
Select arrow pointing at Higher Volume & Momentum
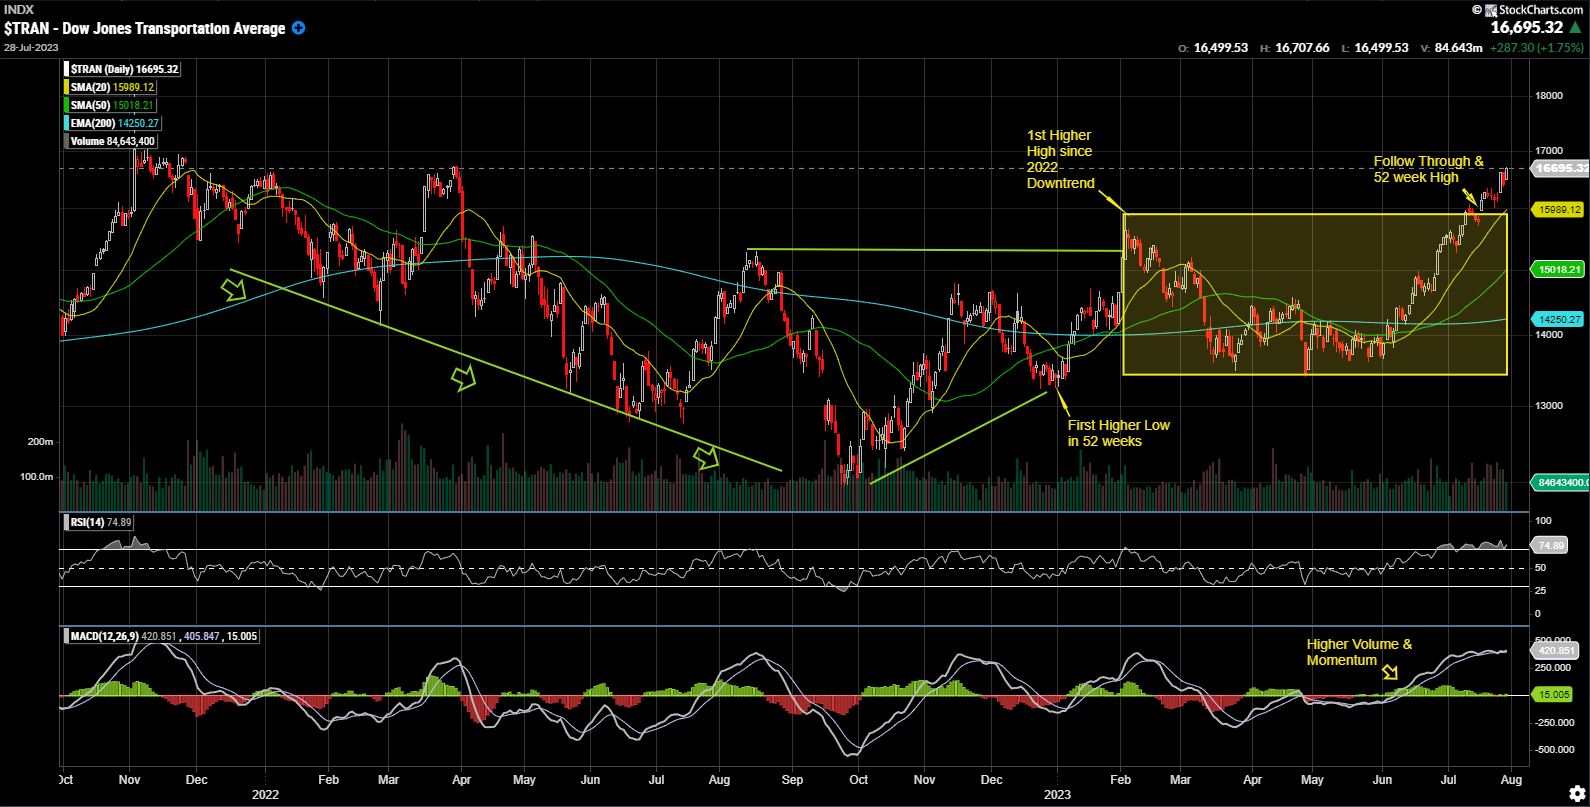click(1390, 673)
